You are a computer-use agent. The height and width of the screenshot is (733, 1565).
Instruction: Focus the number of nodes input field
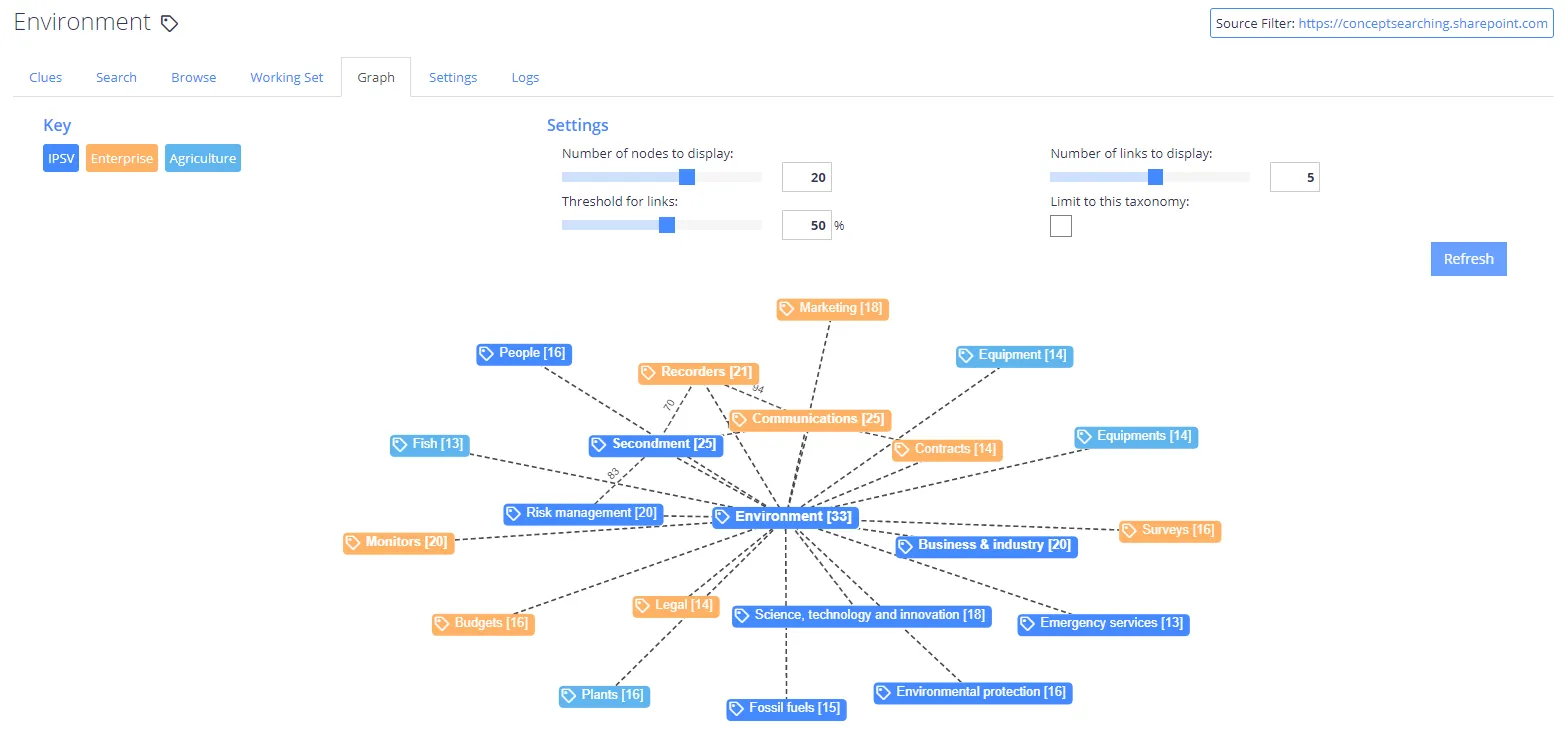coord(806,177)
